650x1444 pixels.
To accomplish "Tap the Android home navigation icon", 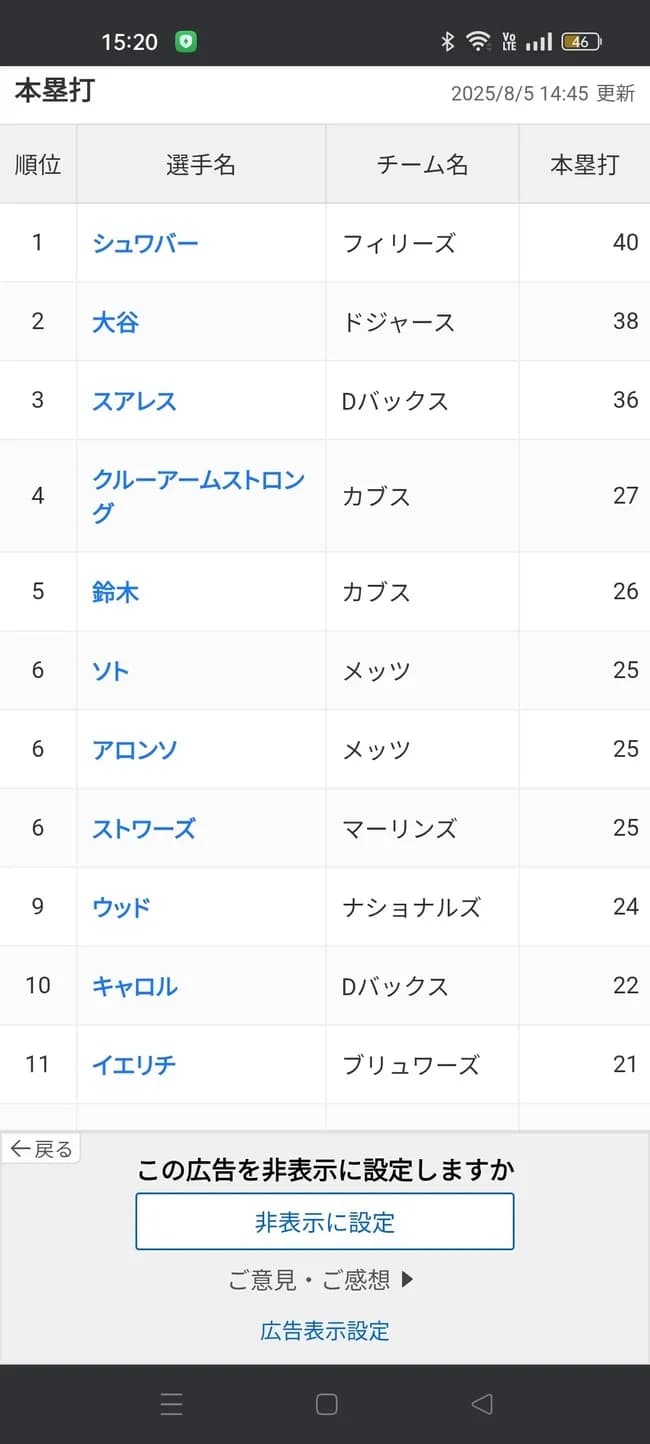I will click(x=325, y=1404).
